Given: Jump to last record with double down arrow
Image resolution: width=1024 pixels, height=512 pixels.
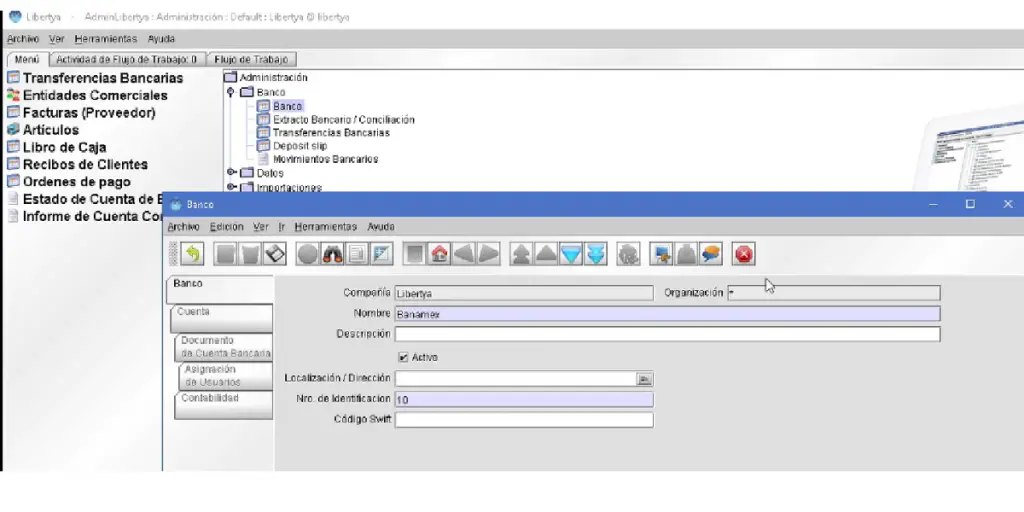Looking at the screenshot, I should tap(596, 255).
